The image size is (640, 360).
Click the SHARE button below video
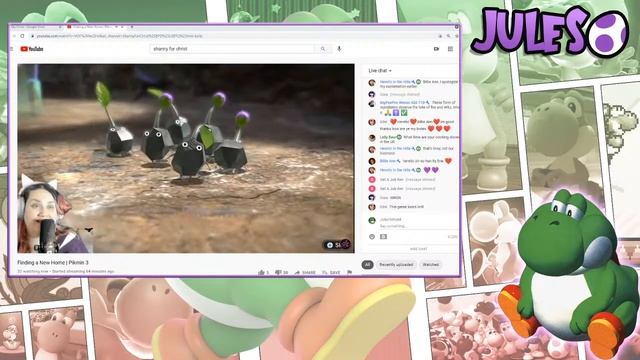[305, 272]
